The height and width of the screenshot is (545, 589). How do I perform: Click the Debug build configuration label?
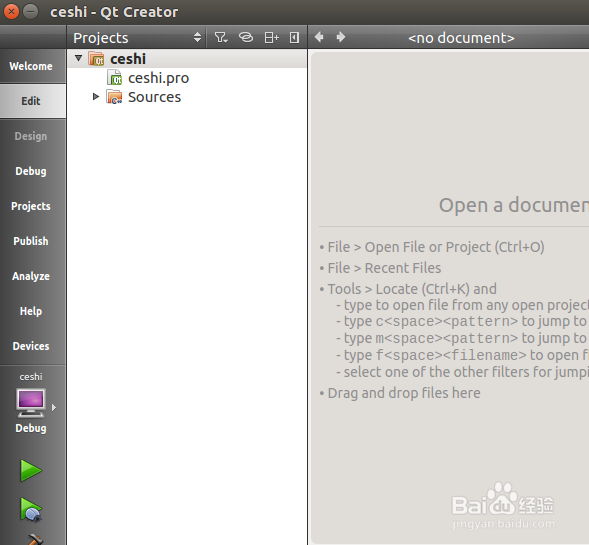coord(31,428)
